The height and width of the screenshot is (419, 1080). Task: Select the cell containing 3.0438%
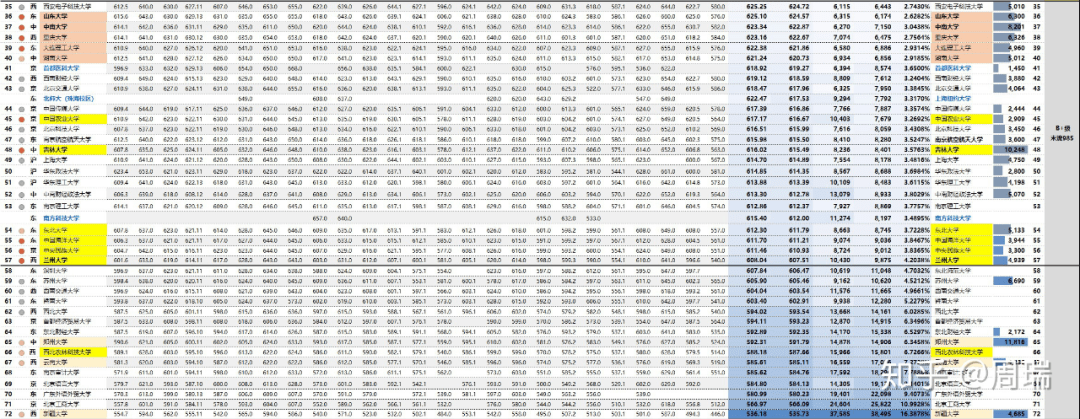913,26
